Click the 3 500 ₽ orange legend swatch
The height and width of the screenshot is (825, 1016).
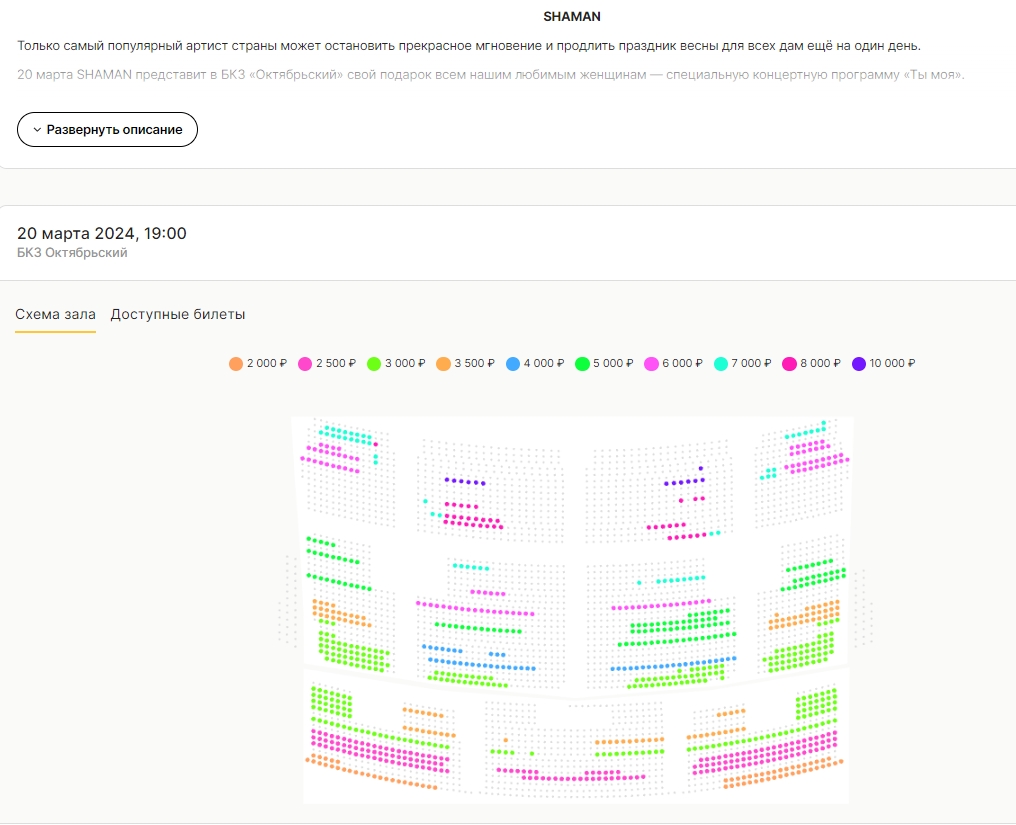pyautogui.click(x=443, y=364)
